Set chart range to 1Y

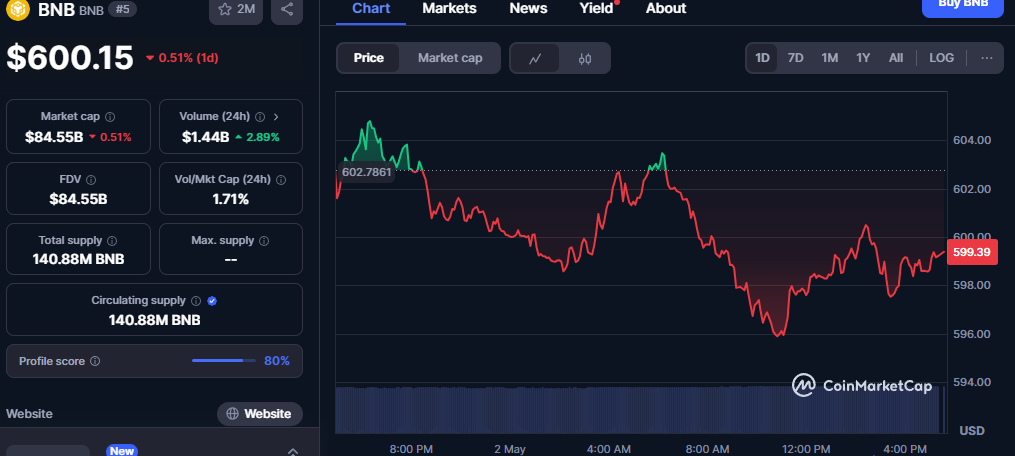[863, 58]
